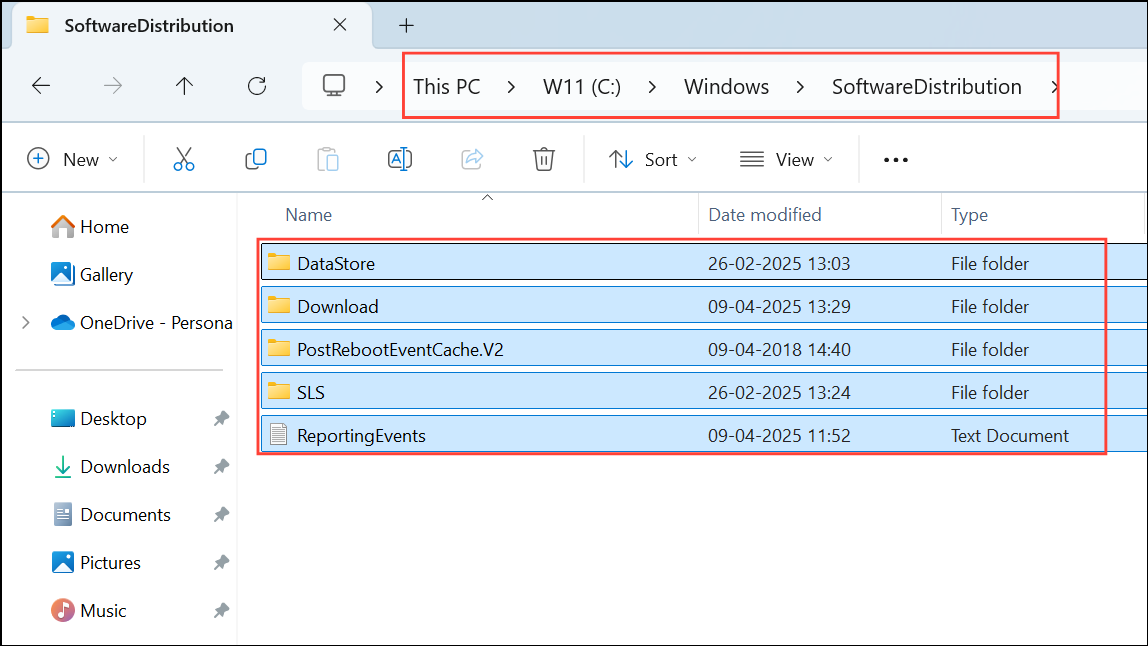
Task: Switch to the SoftwareDistribution tab
Action: (148, 25)
